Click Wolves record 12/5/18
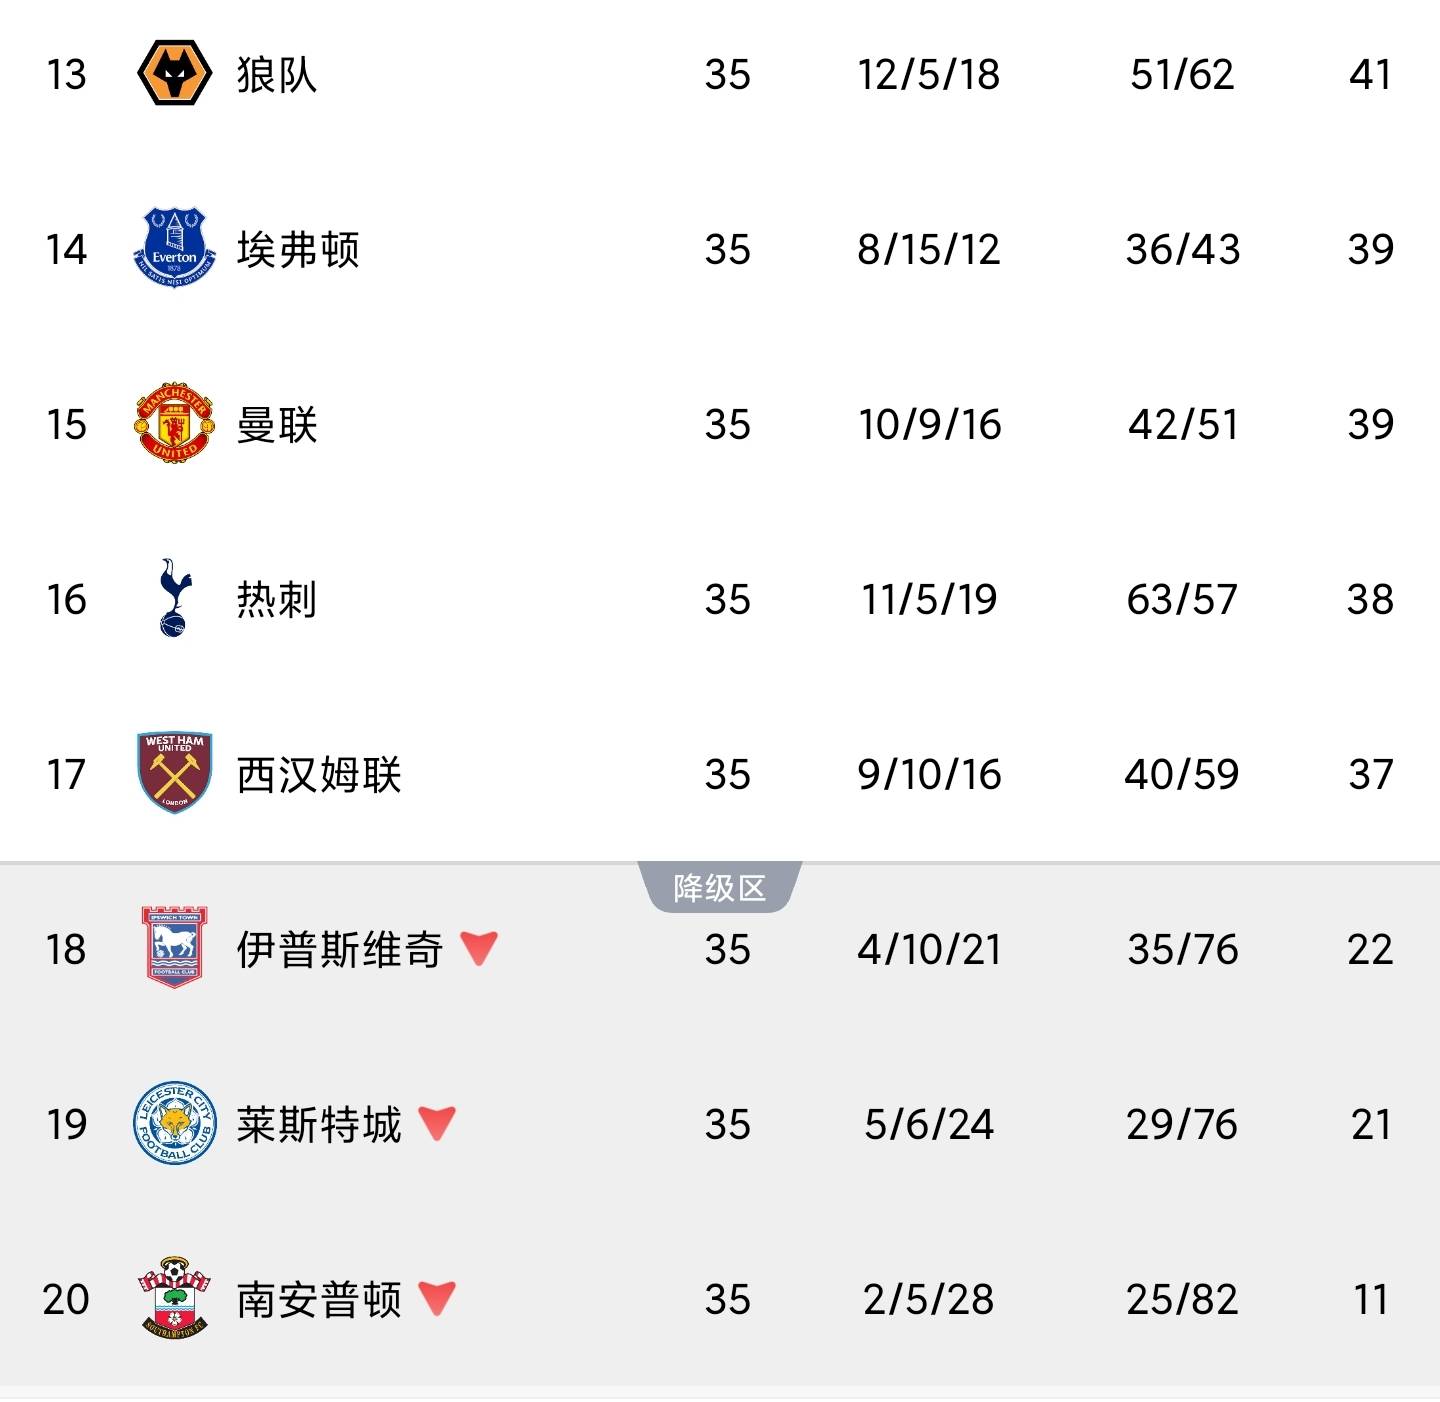This screenshot has height=1402, width=1440. click(928, 75)
